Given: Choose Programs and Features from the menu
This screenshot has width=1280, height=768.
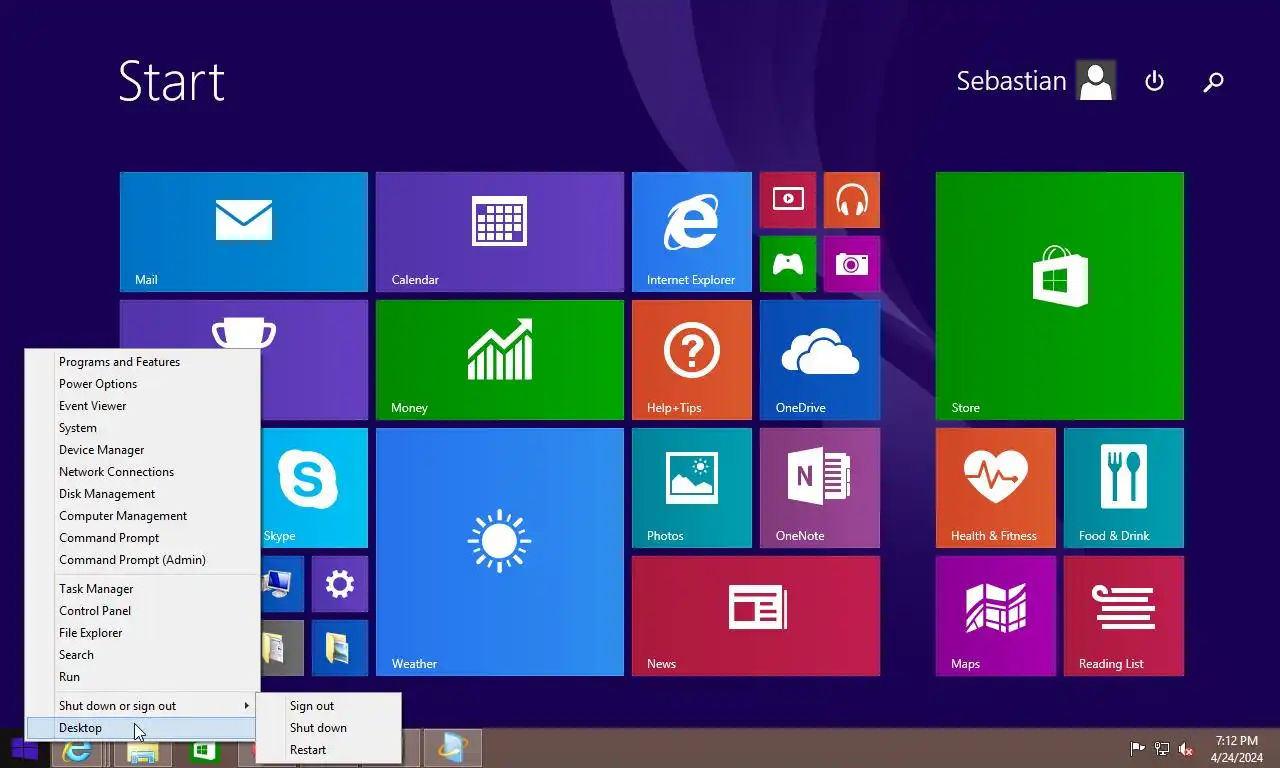Looking at the screenshot, I should click(x=142, y=362).
